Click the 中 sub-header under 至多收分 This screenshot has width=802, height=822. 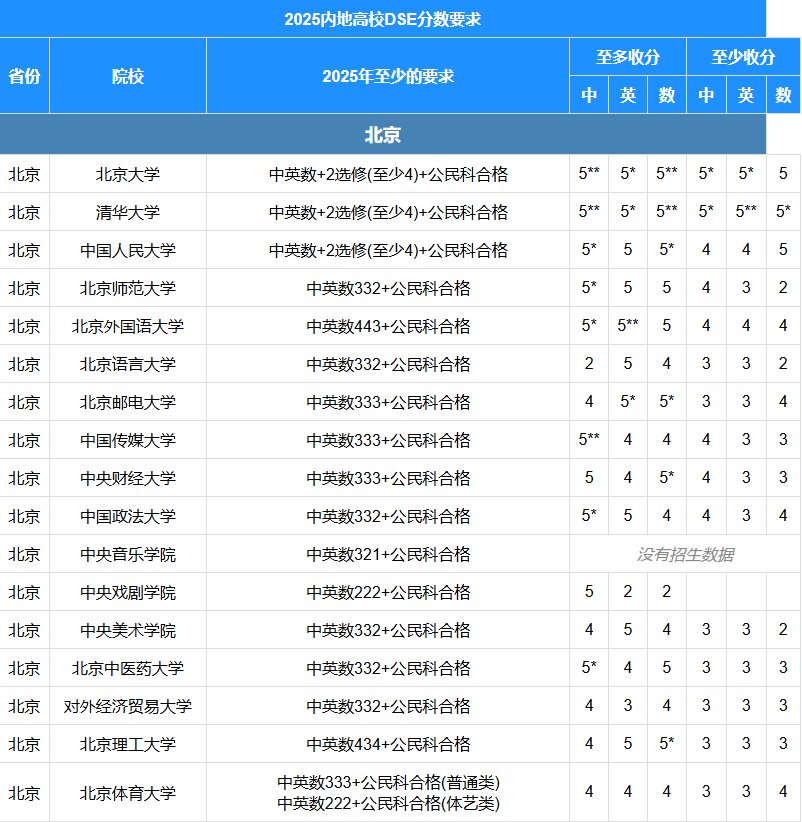590,97
